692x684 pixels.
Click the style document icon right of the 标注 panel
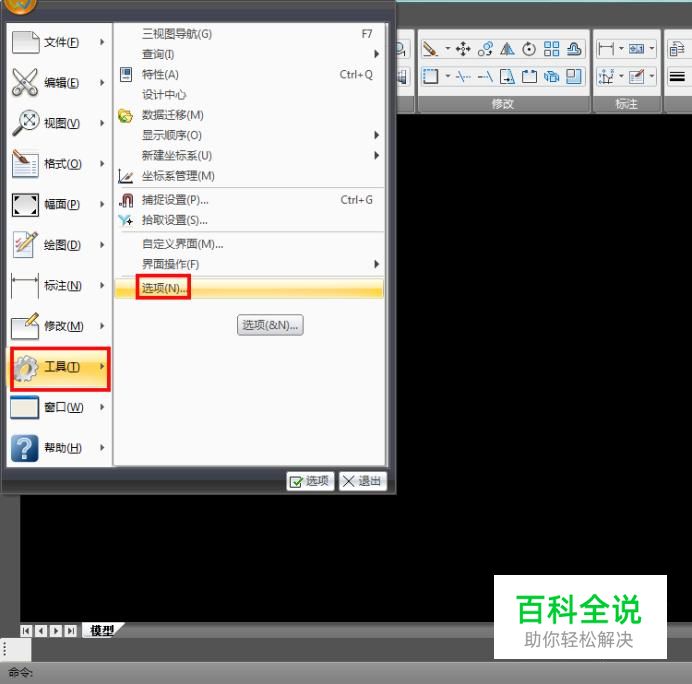[x=677, y=49]
